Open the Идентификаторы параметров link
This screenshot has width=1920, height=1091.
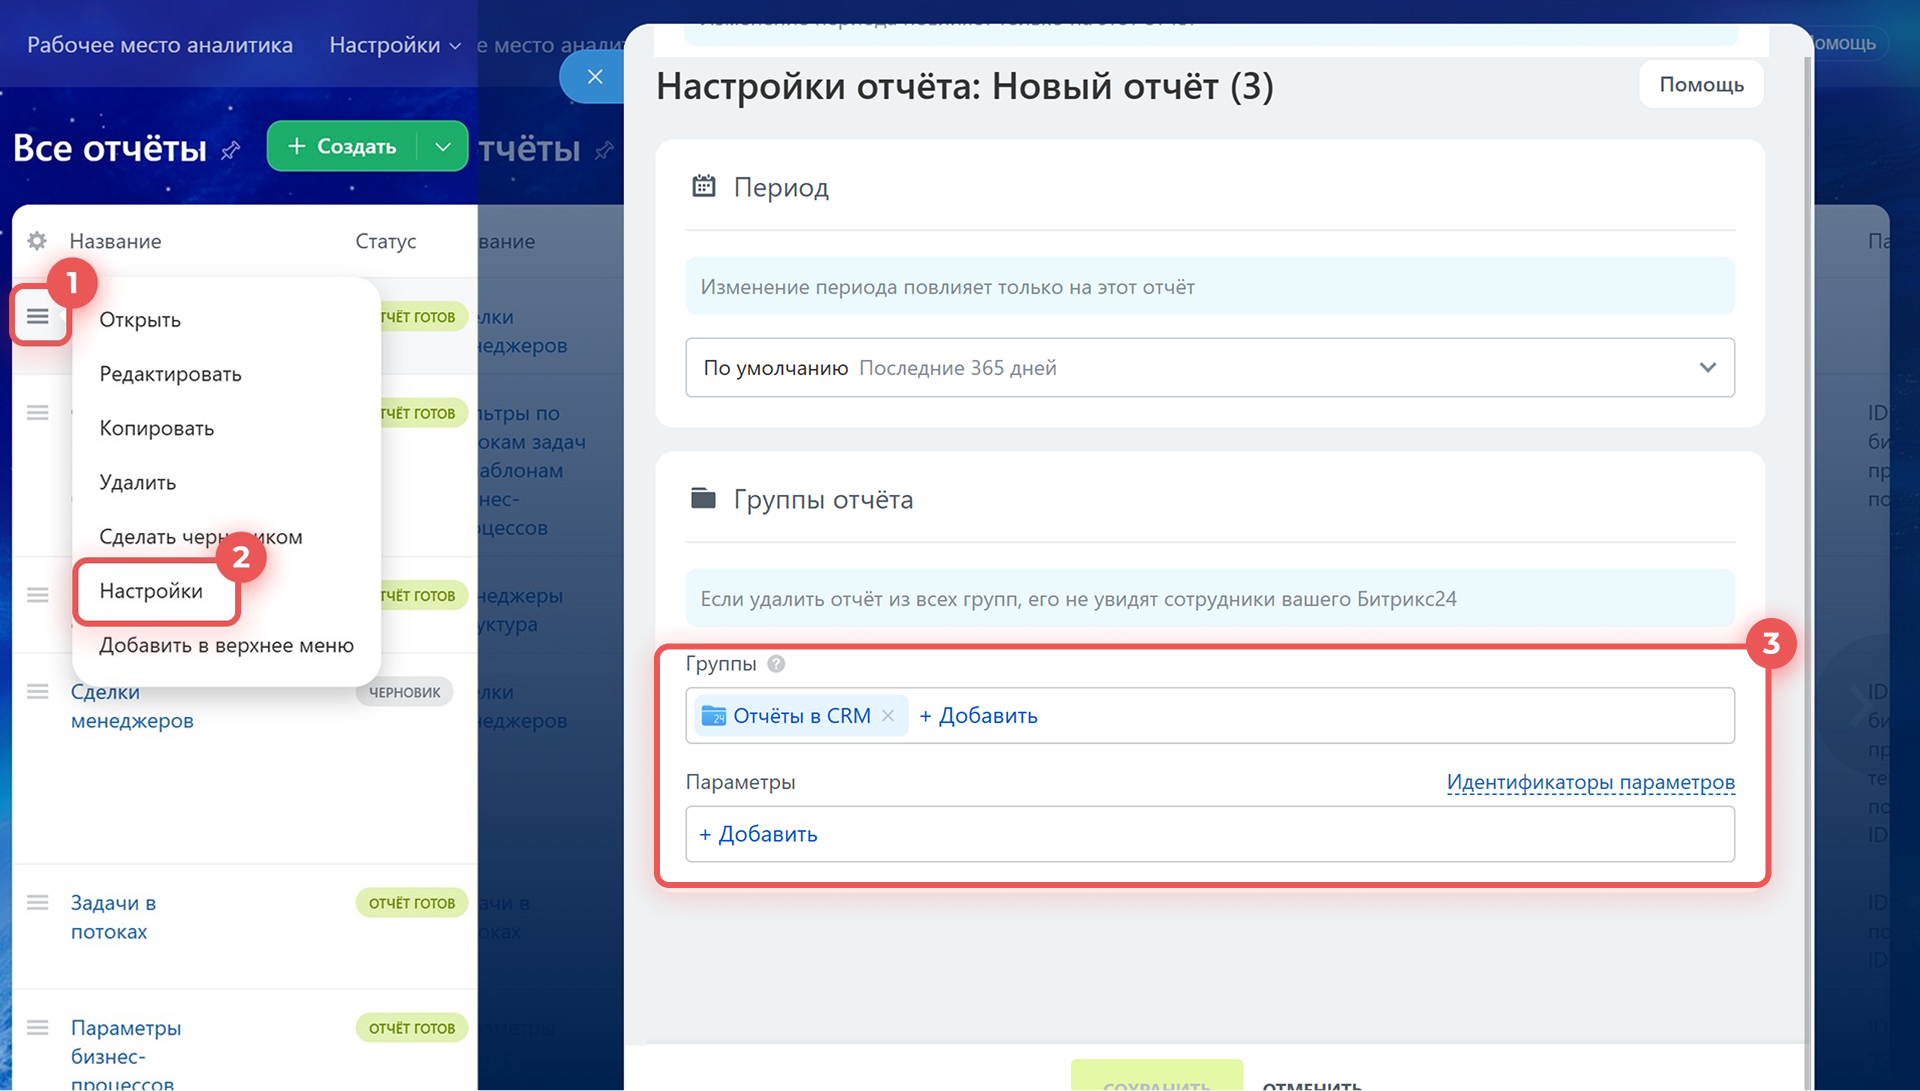point(1590,782)
